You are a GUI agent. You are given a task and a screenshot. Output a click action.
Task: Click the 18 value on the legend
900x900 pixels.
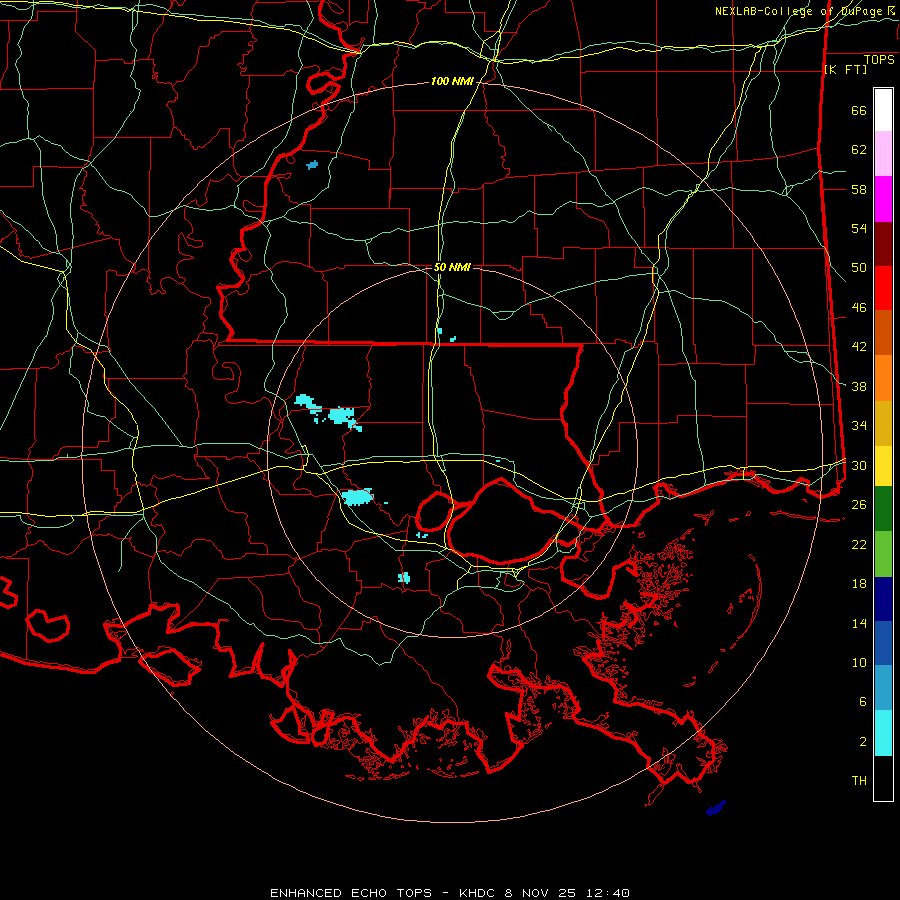[859, 584]
